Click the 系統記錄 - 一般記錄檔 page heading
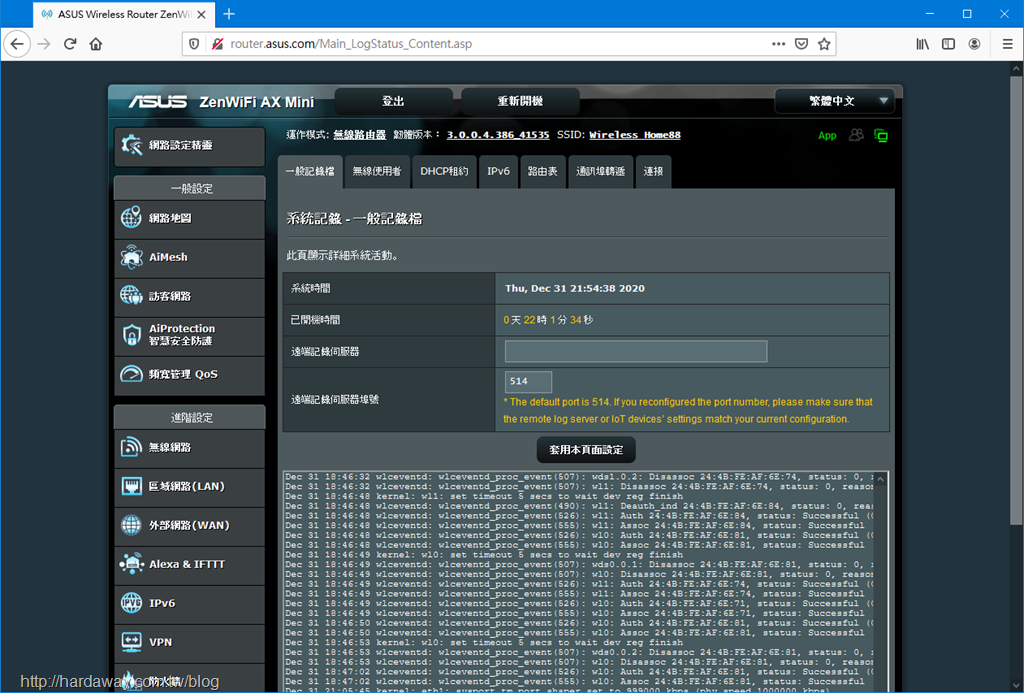This screenshot has height=693, width=1024. 355,219
